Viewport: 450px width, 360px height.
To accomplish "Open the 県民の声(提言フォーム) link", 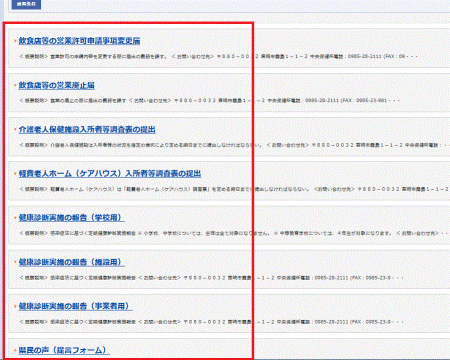I will coord(64,350).
